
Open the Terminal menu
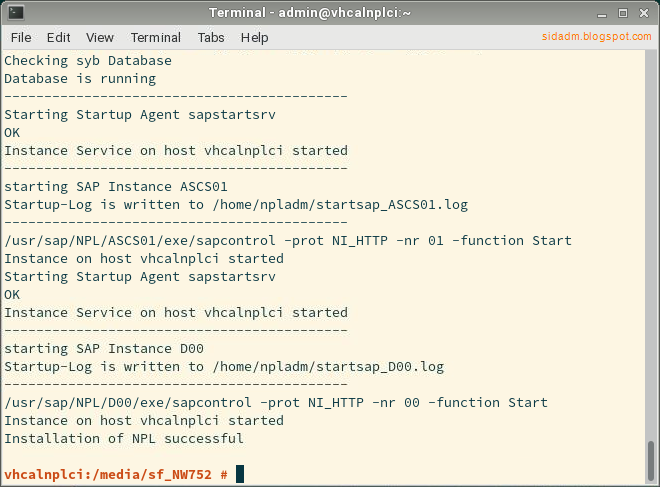click(x=156, y=37)
